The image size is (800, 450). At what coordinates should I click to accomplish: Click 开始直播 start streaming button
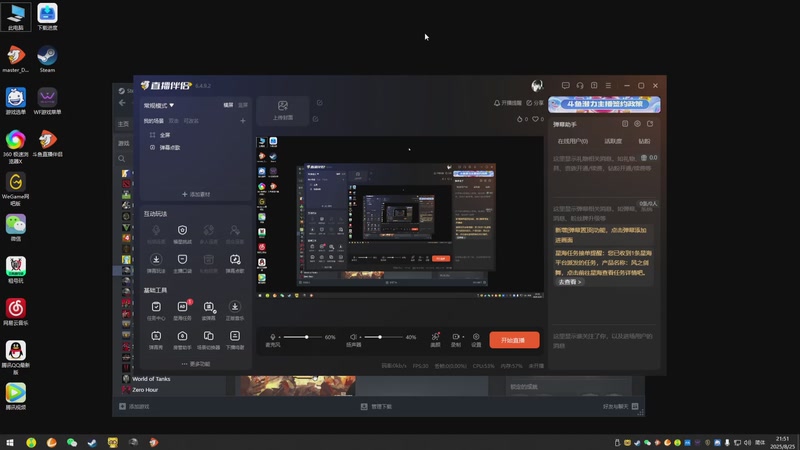pyautogui.click(x=514, y=340)
